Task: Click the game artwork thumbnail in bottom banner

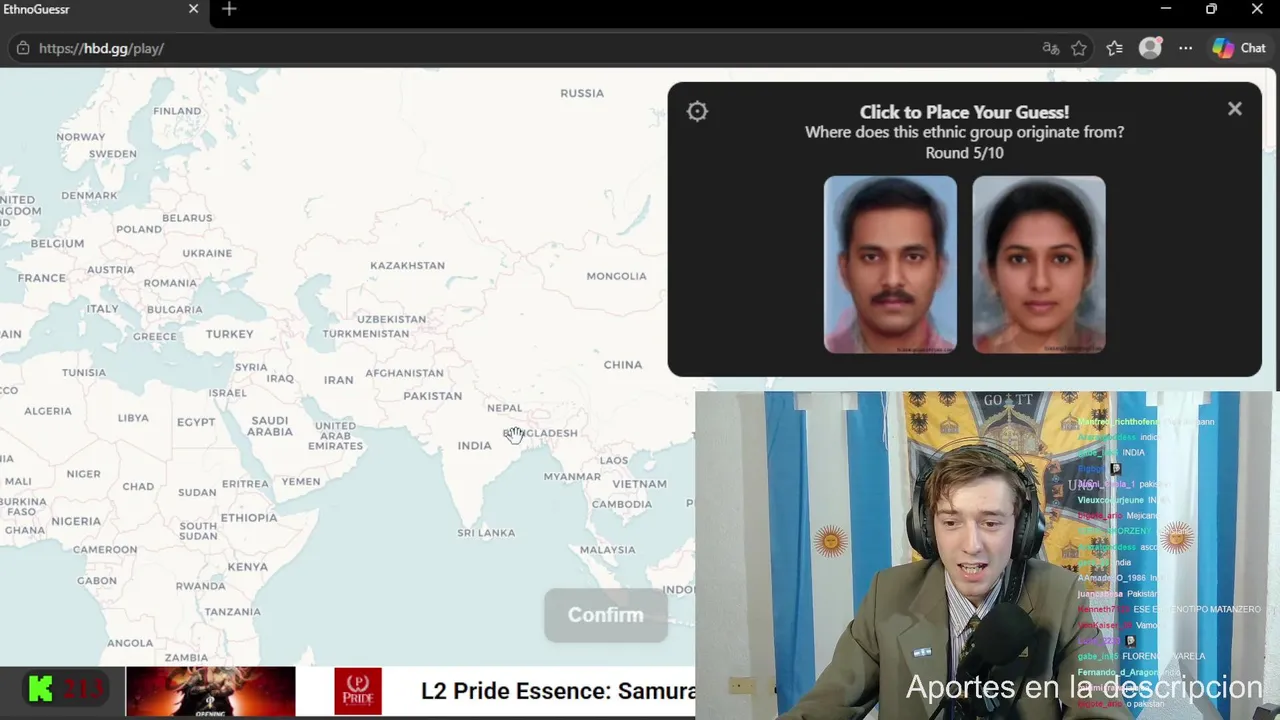Action: click(210, 691)
